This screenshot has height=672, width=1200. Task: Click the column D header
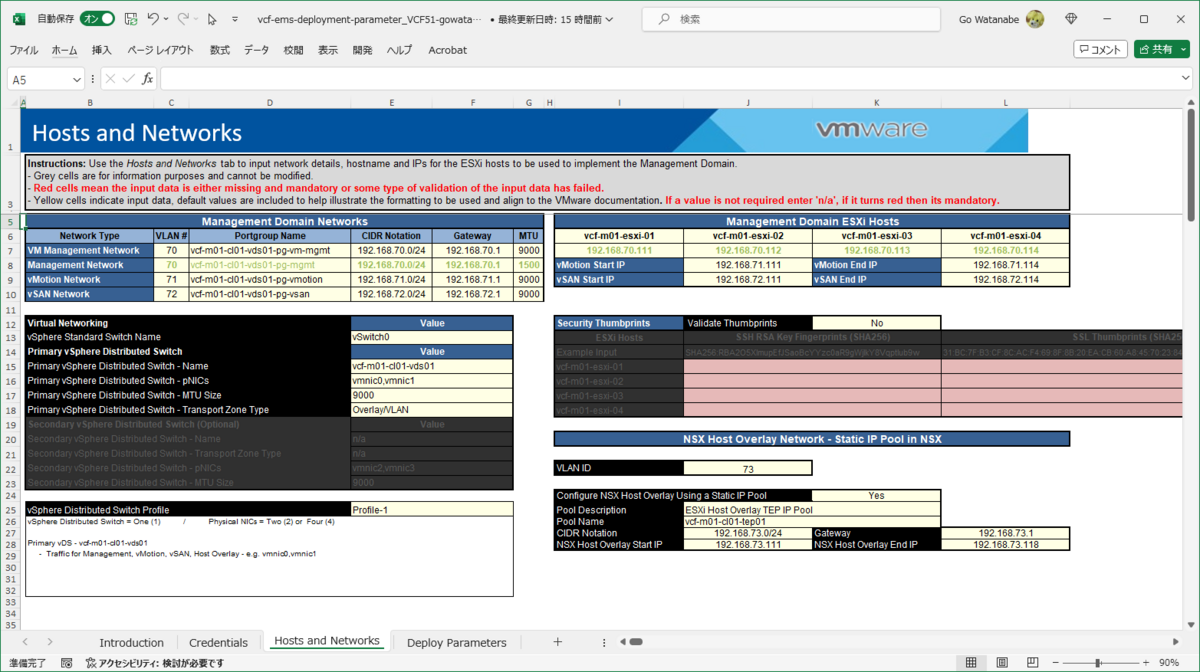click(270, 102)
